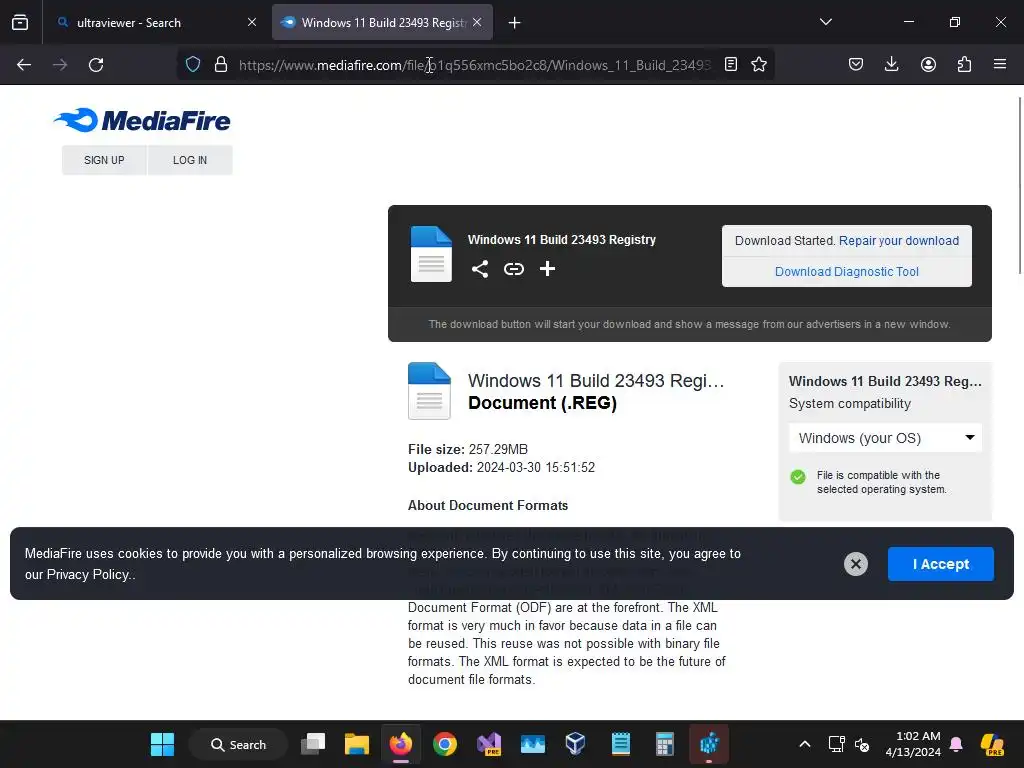Click the MediaFire logo
Viewport: 1024px width, 768px height.
point(142,120)
